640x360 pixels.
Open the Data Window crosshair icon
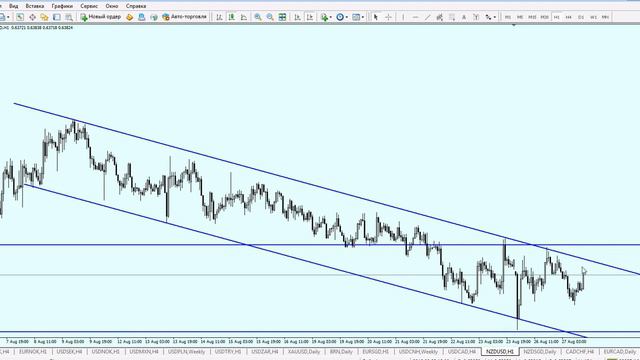click(32, 17)
